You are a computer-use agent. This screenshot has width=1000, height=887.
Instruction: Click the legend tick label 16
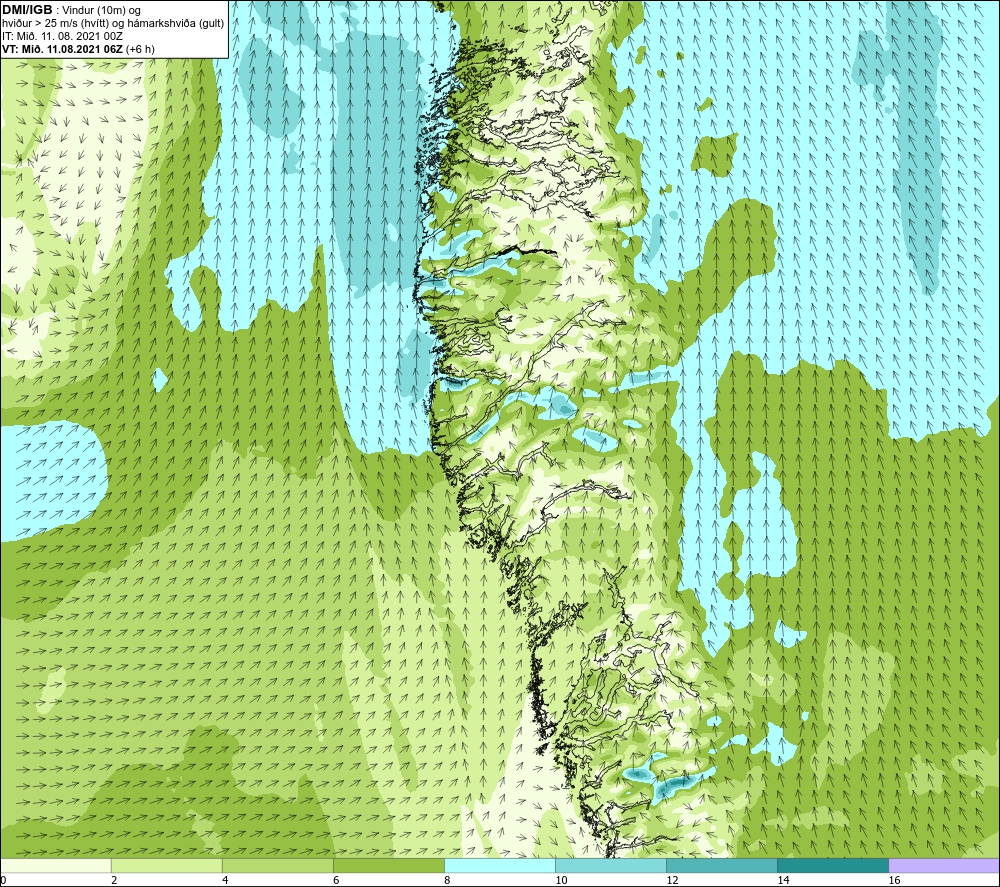(x=894, y=881)
